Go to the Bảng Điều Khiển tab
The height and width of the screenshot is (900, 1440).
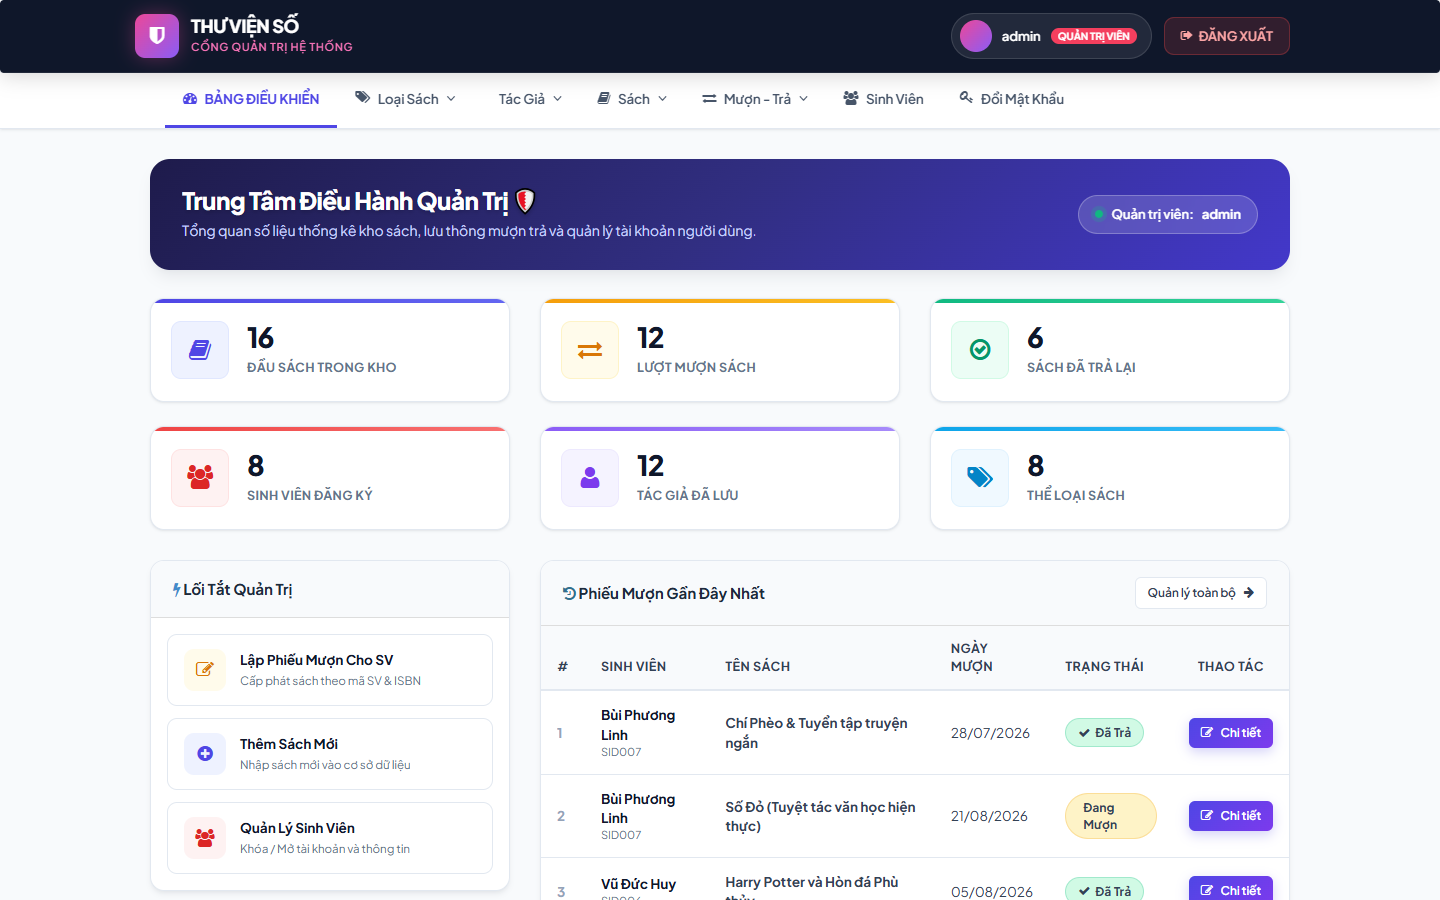pos(251,99)
